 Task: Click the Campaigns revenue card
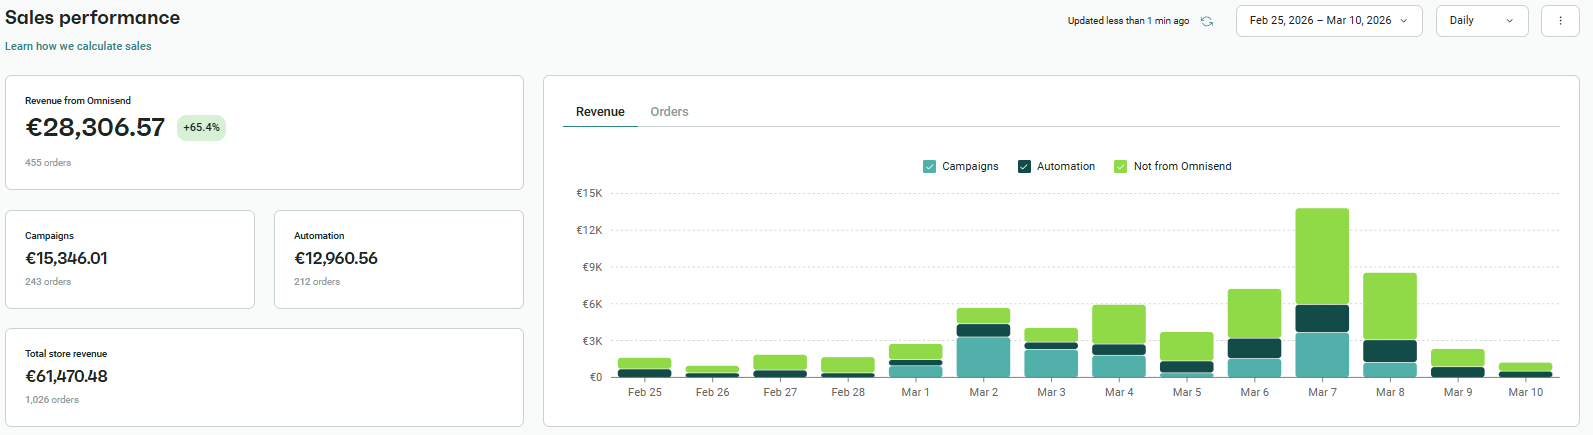point(130,259)
